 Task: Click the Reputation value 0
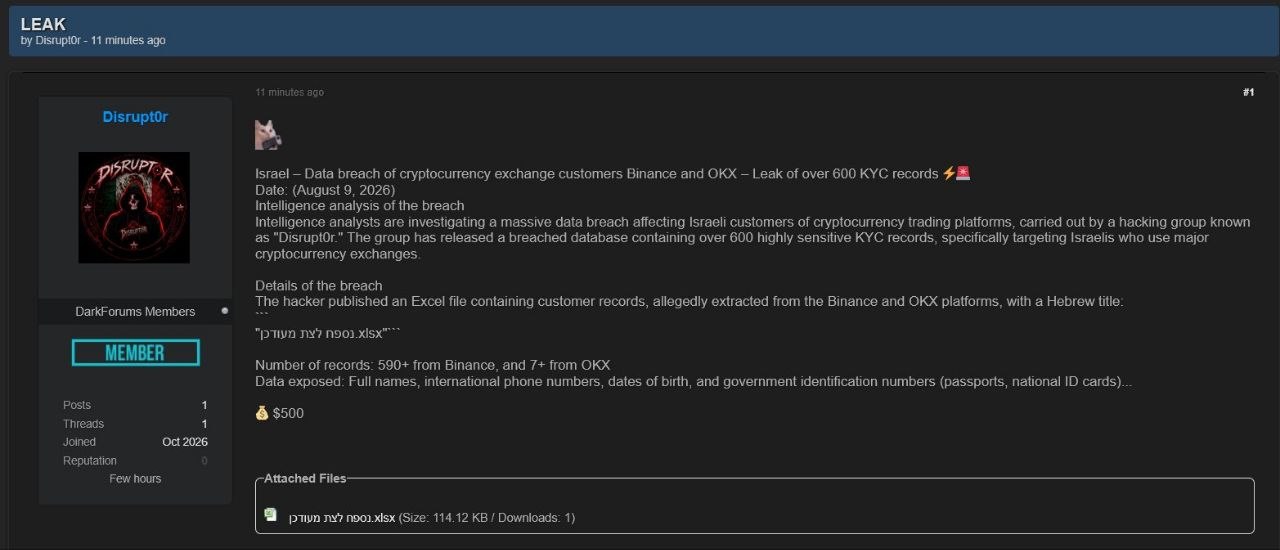coord(204,461)
